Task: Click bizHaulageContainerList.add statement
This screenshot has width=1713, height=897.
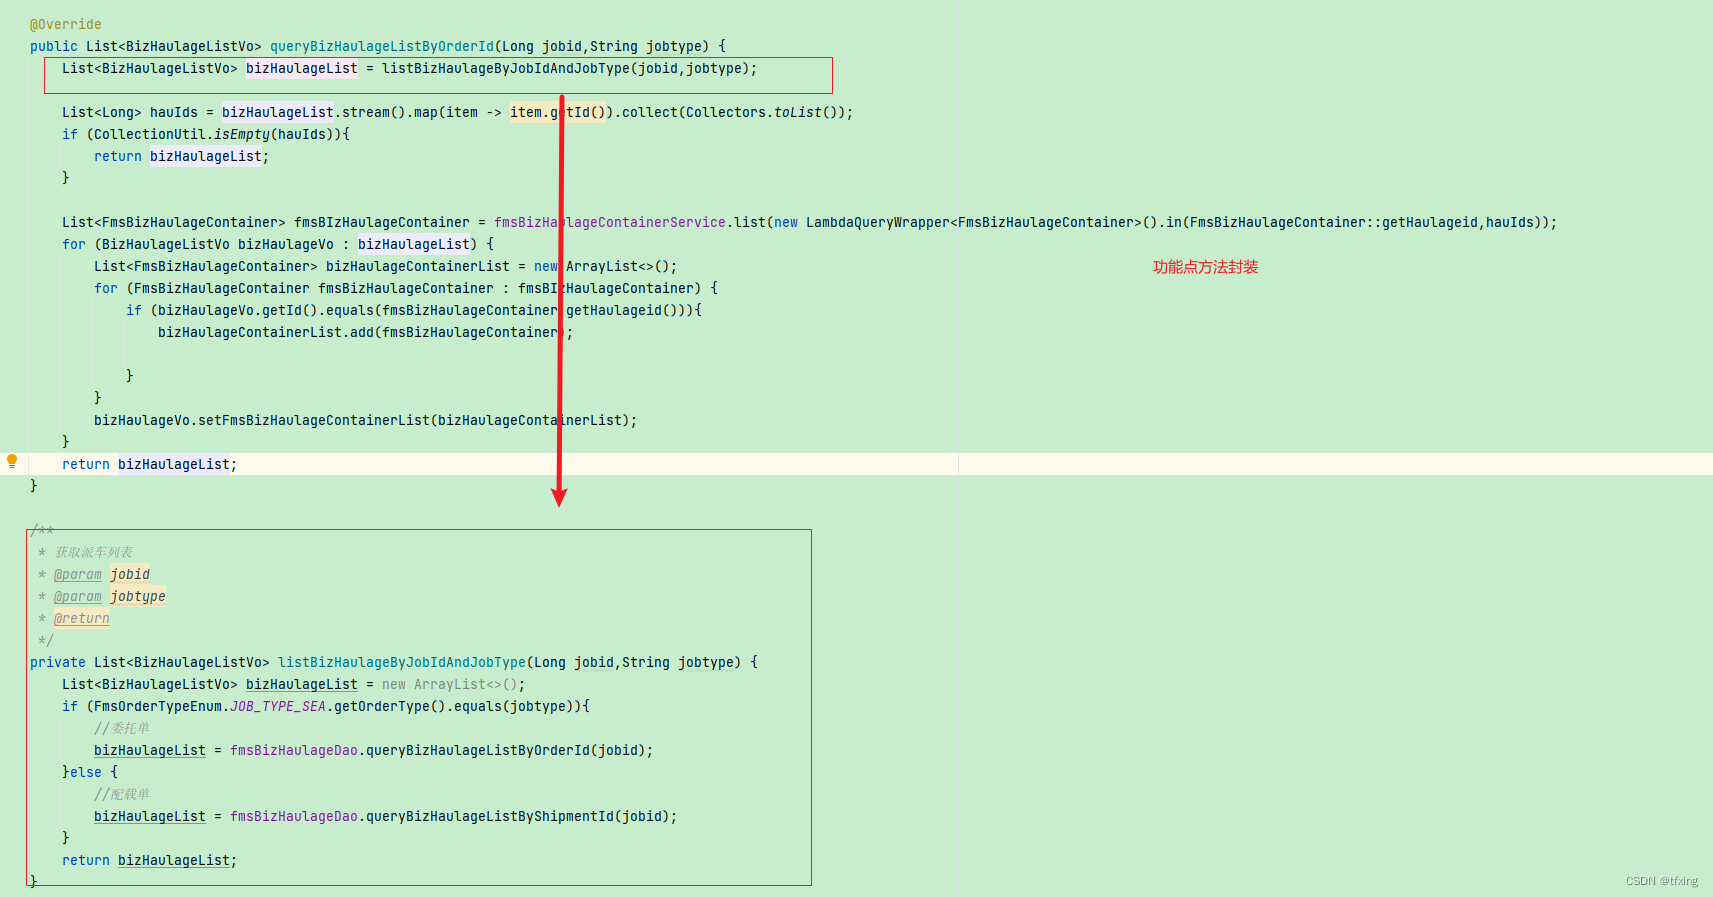Action: click(x=365, y=332)
